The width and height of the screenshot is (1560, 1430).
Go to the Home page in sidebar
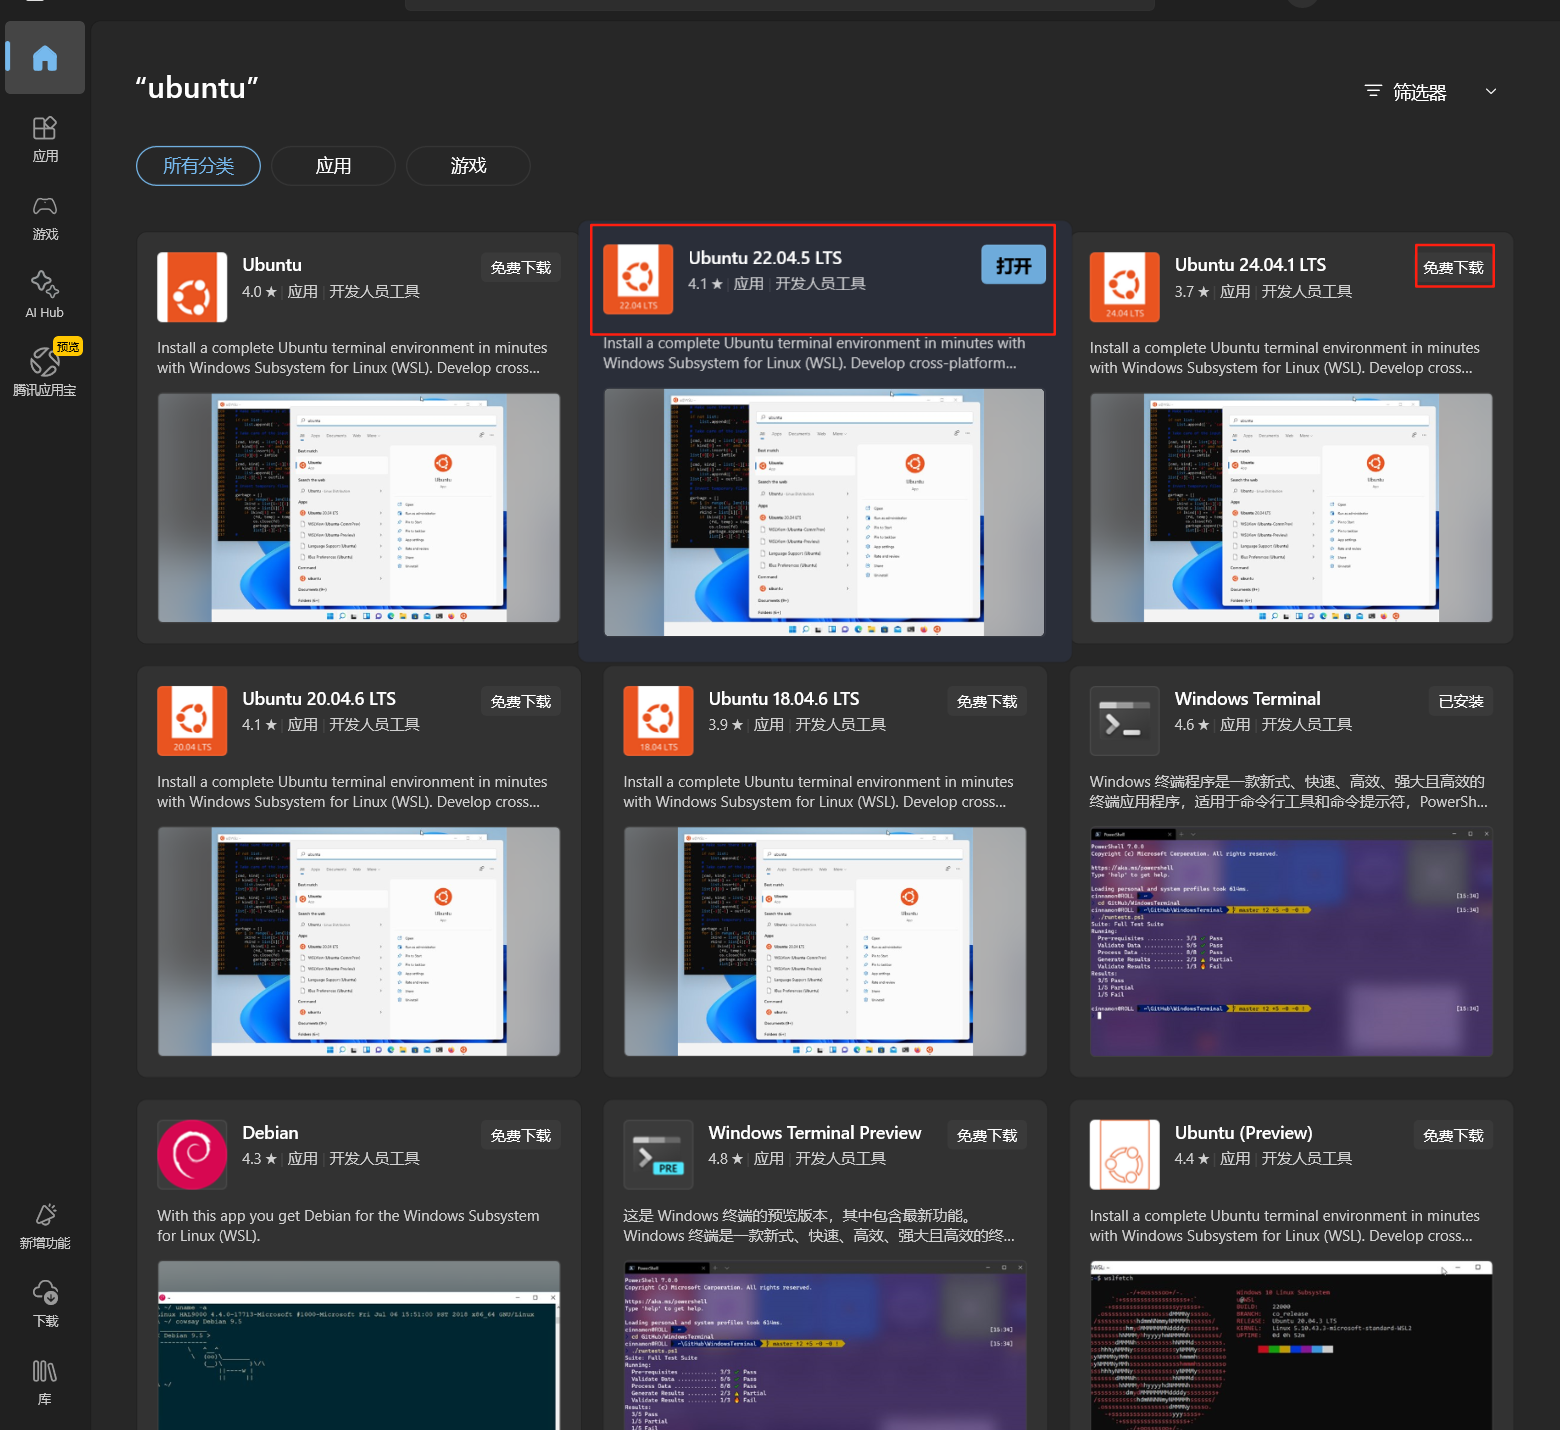45,58
